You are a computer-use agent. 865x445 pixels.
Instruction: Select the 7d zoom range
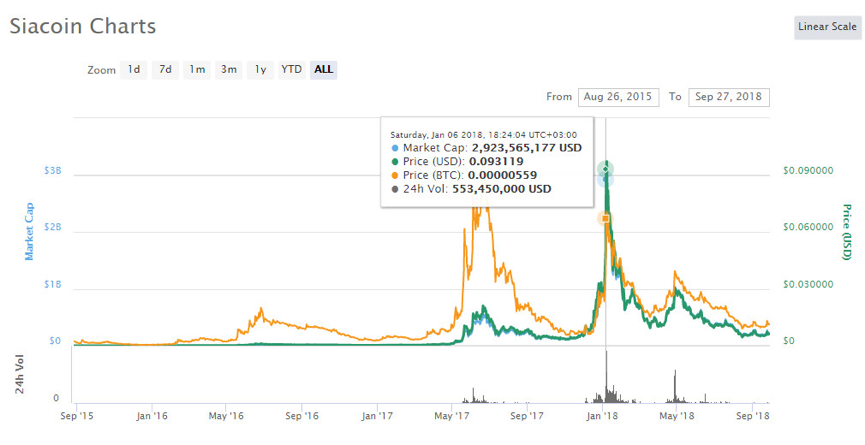165,69
